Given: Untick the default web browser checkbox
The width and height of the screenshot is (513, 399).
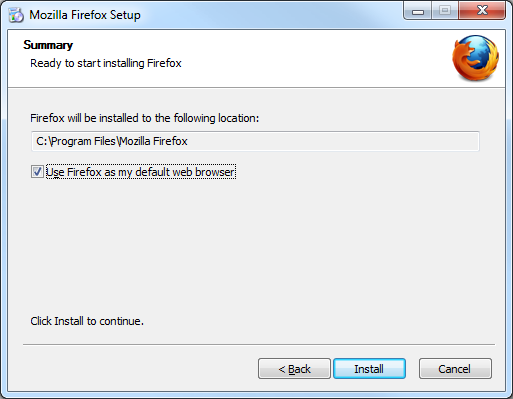Looking at the screenshot, I should click(37, 172).
